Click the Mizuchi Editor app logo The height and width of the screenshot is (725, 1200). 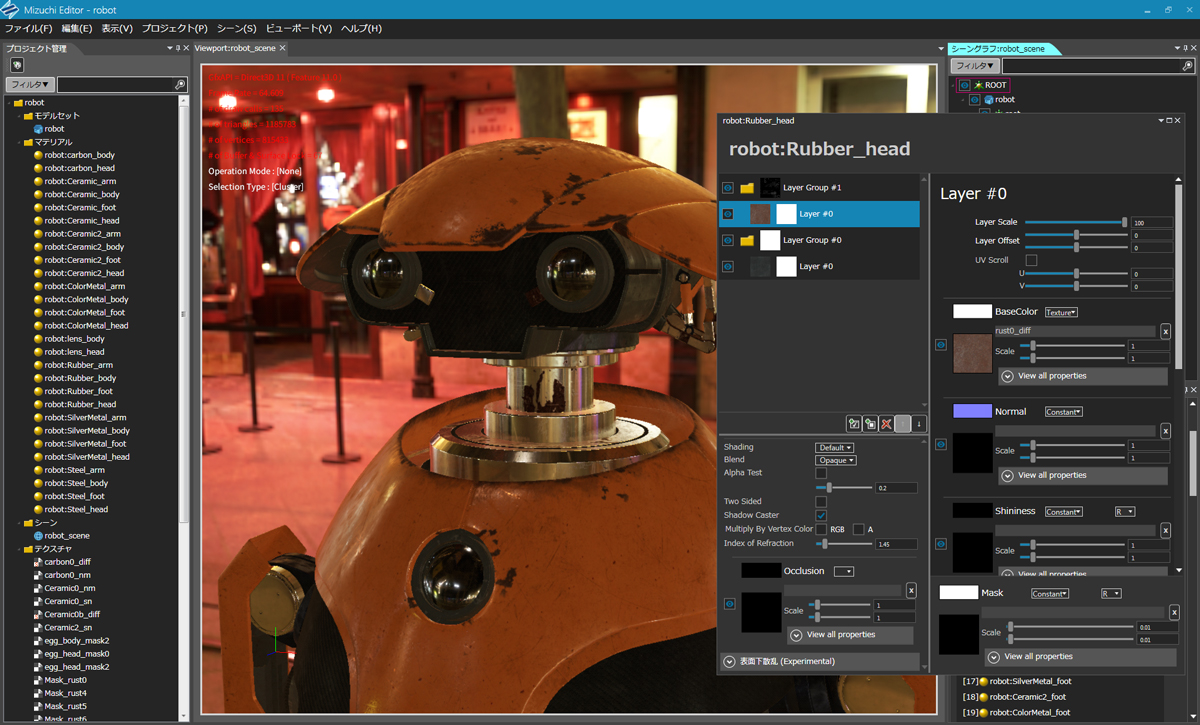click(x=10, y=10)
